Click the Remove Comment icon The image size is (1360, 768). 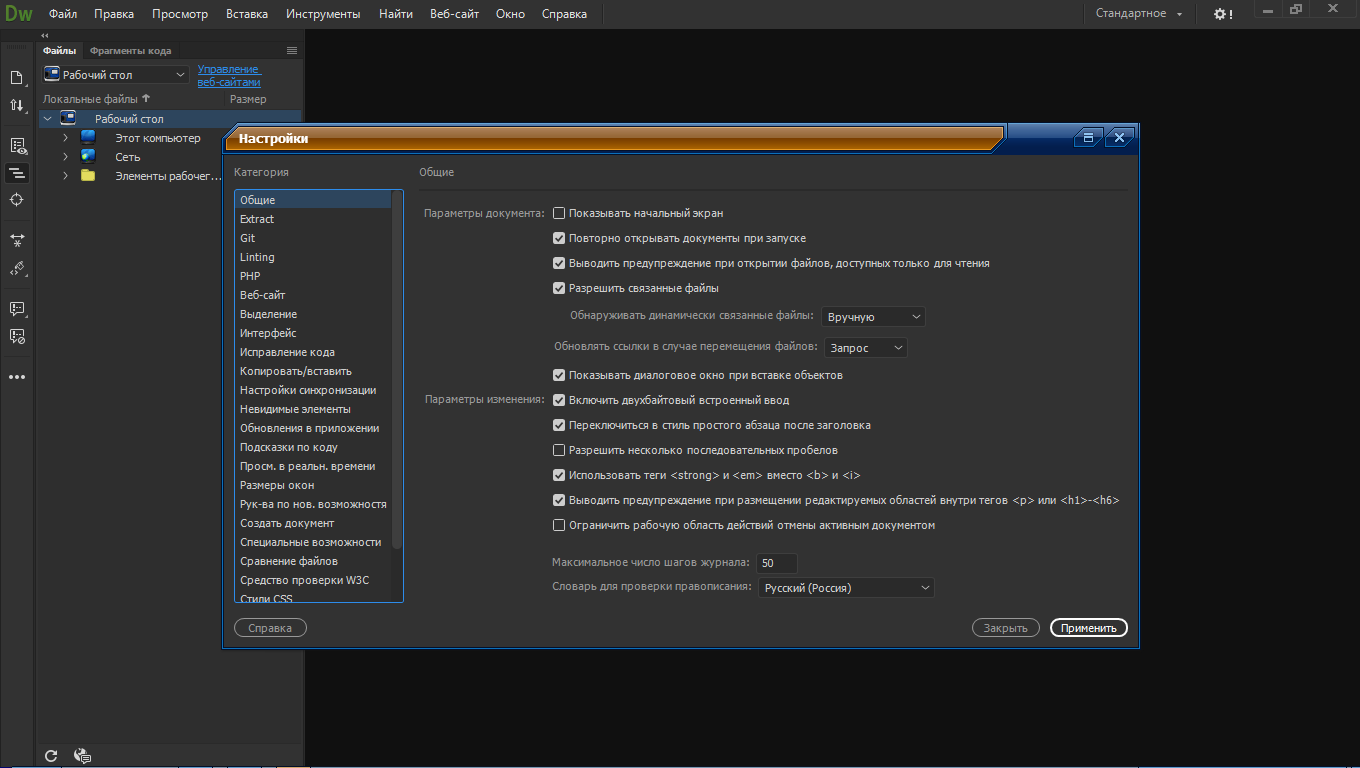pos(17,337)
